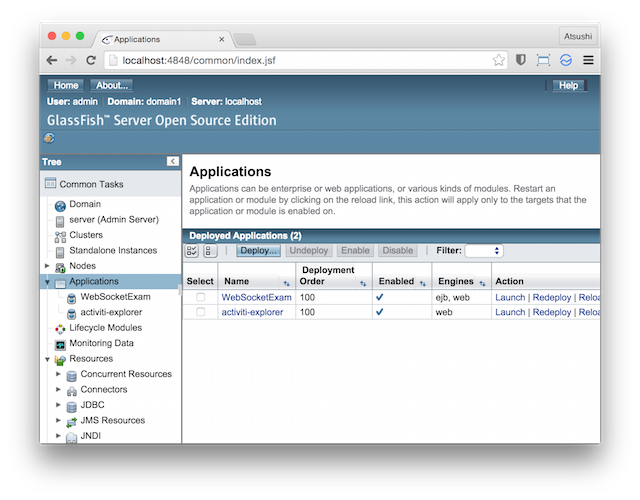The width and height of the screenshot is (640, 500).
Task: Open the Filter dropdown
Action: (x=484, y=251)
